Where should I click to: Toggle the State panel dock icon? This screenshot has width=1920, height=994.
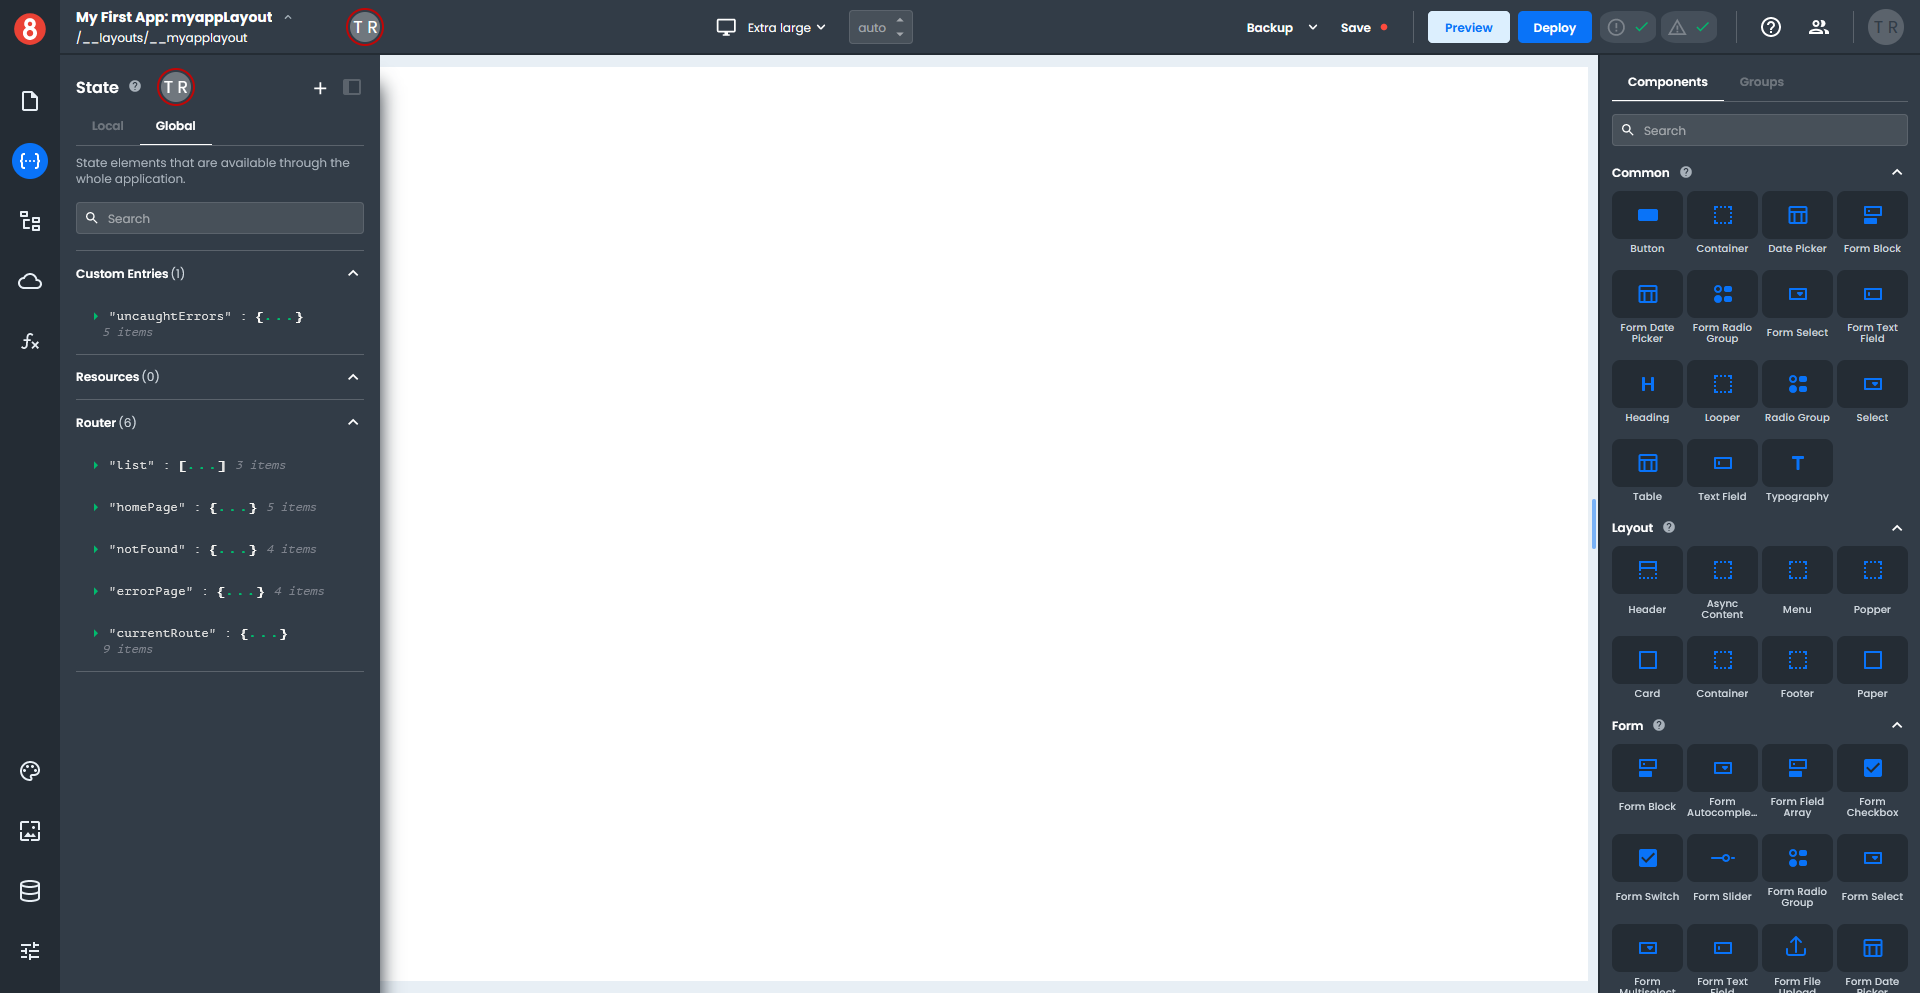[352, 88]
